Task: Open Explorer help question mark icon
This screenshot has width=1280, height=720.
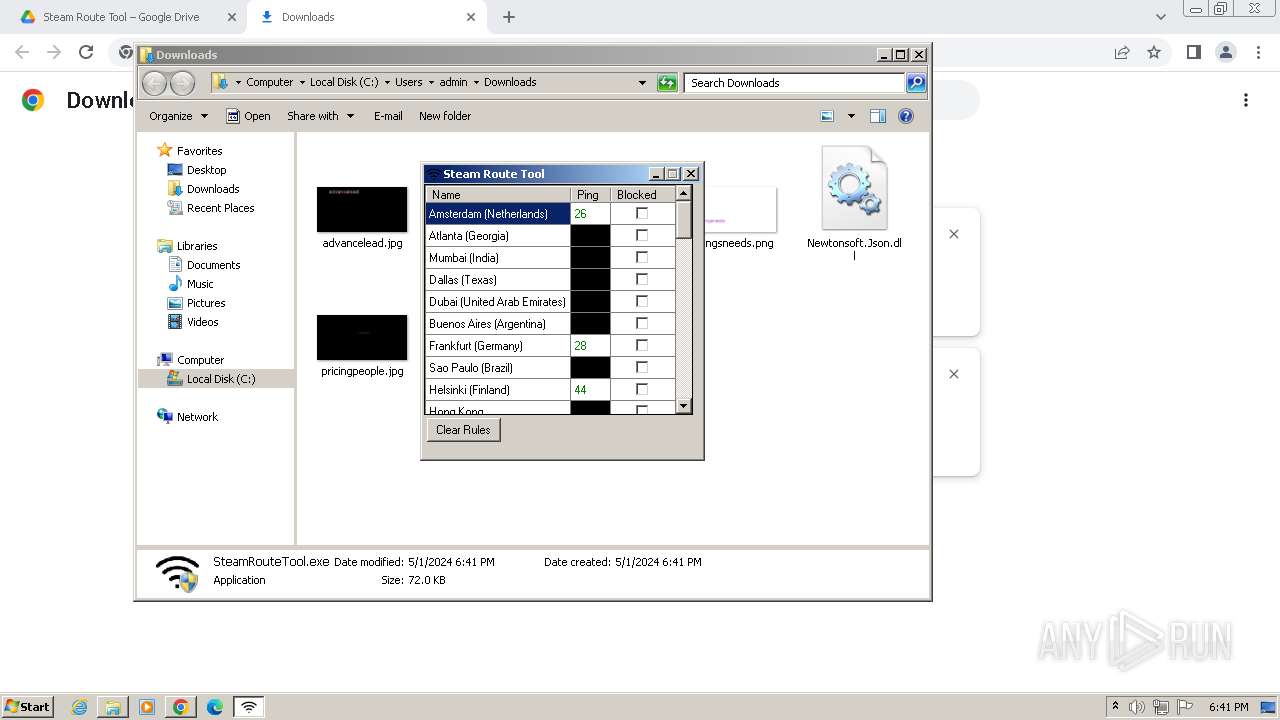Action: pyautogui.click(x=906, y=116)
